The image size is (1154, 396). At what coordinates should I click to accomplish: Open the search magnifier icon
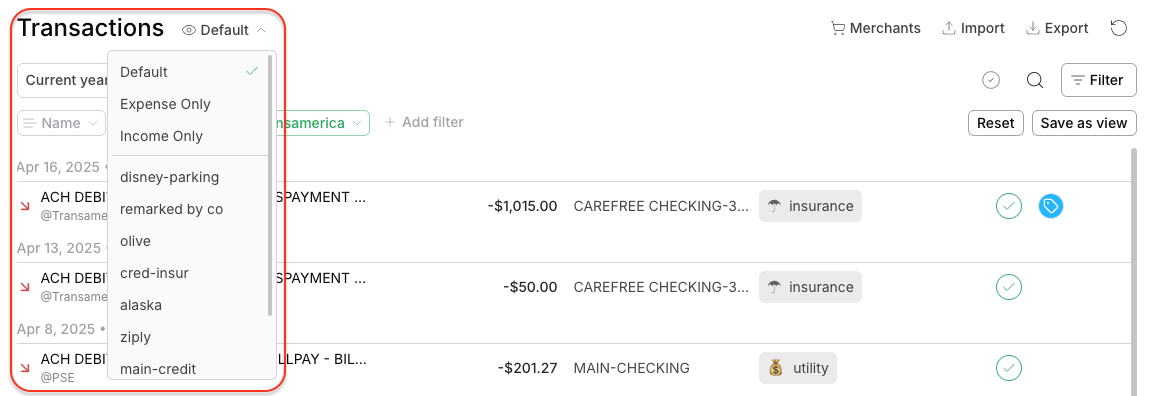click(1035, 80)
